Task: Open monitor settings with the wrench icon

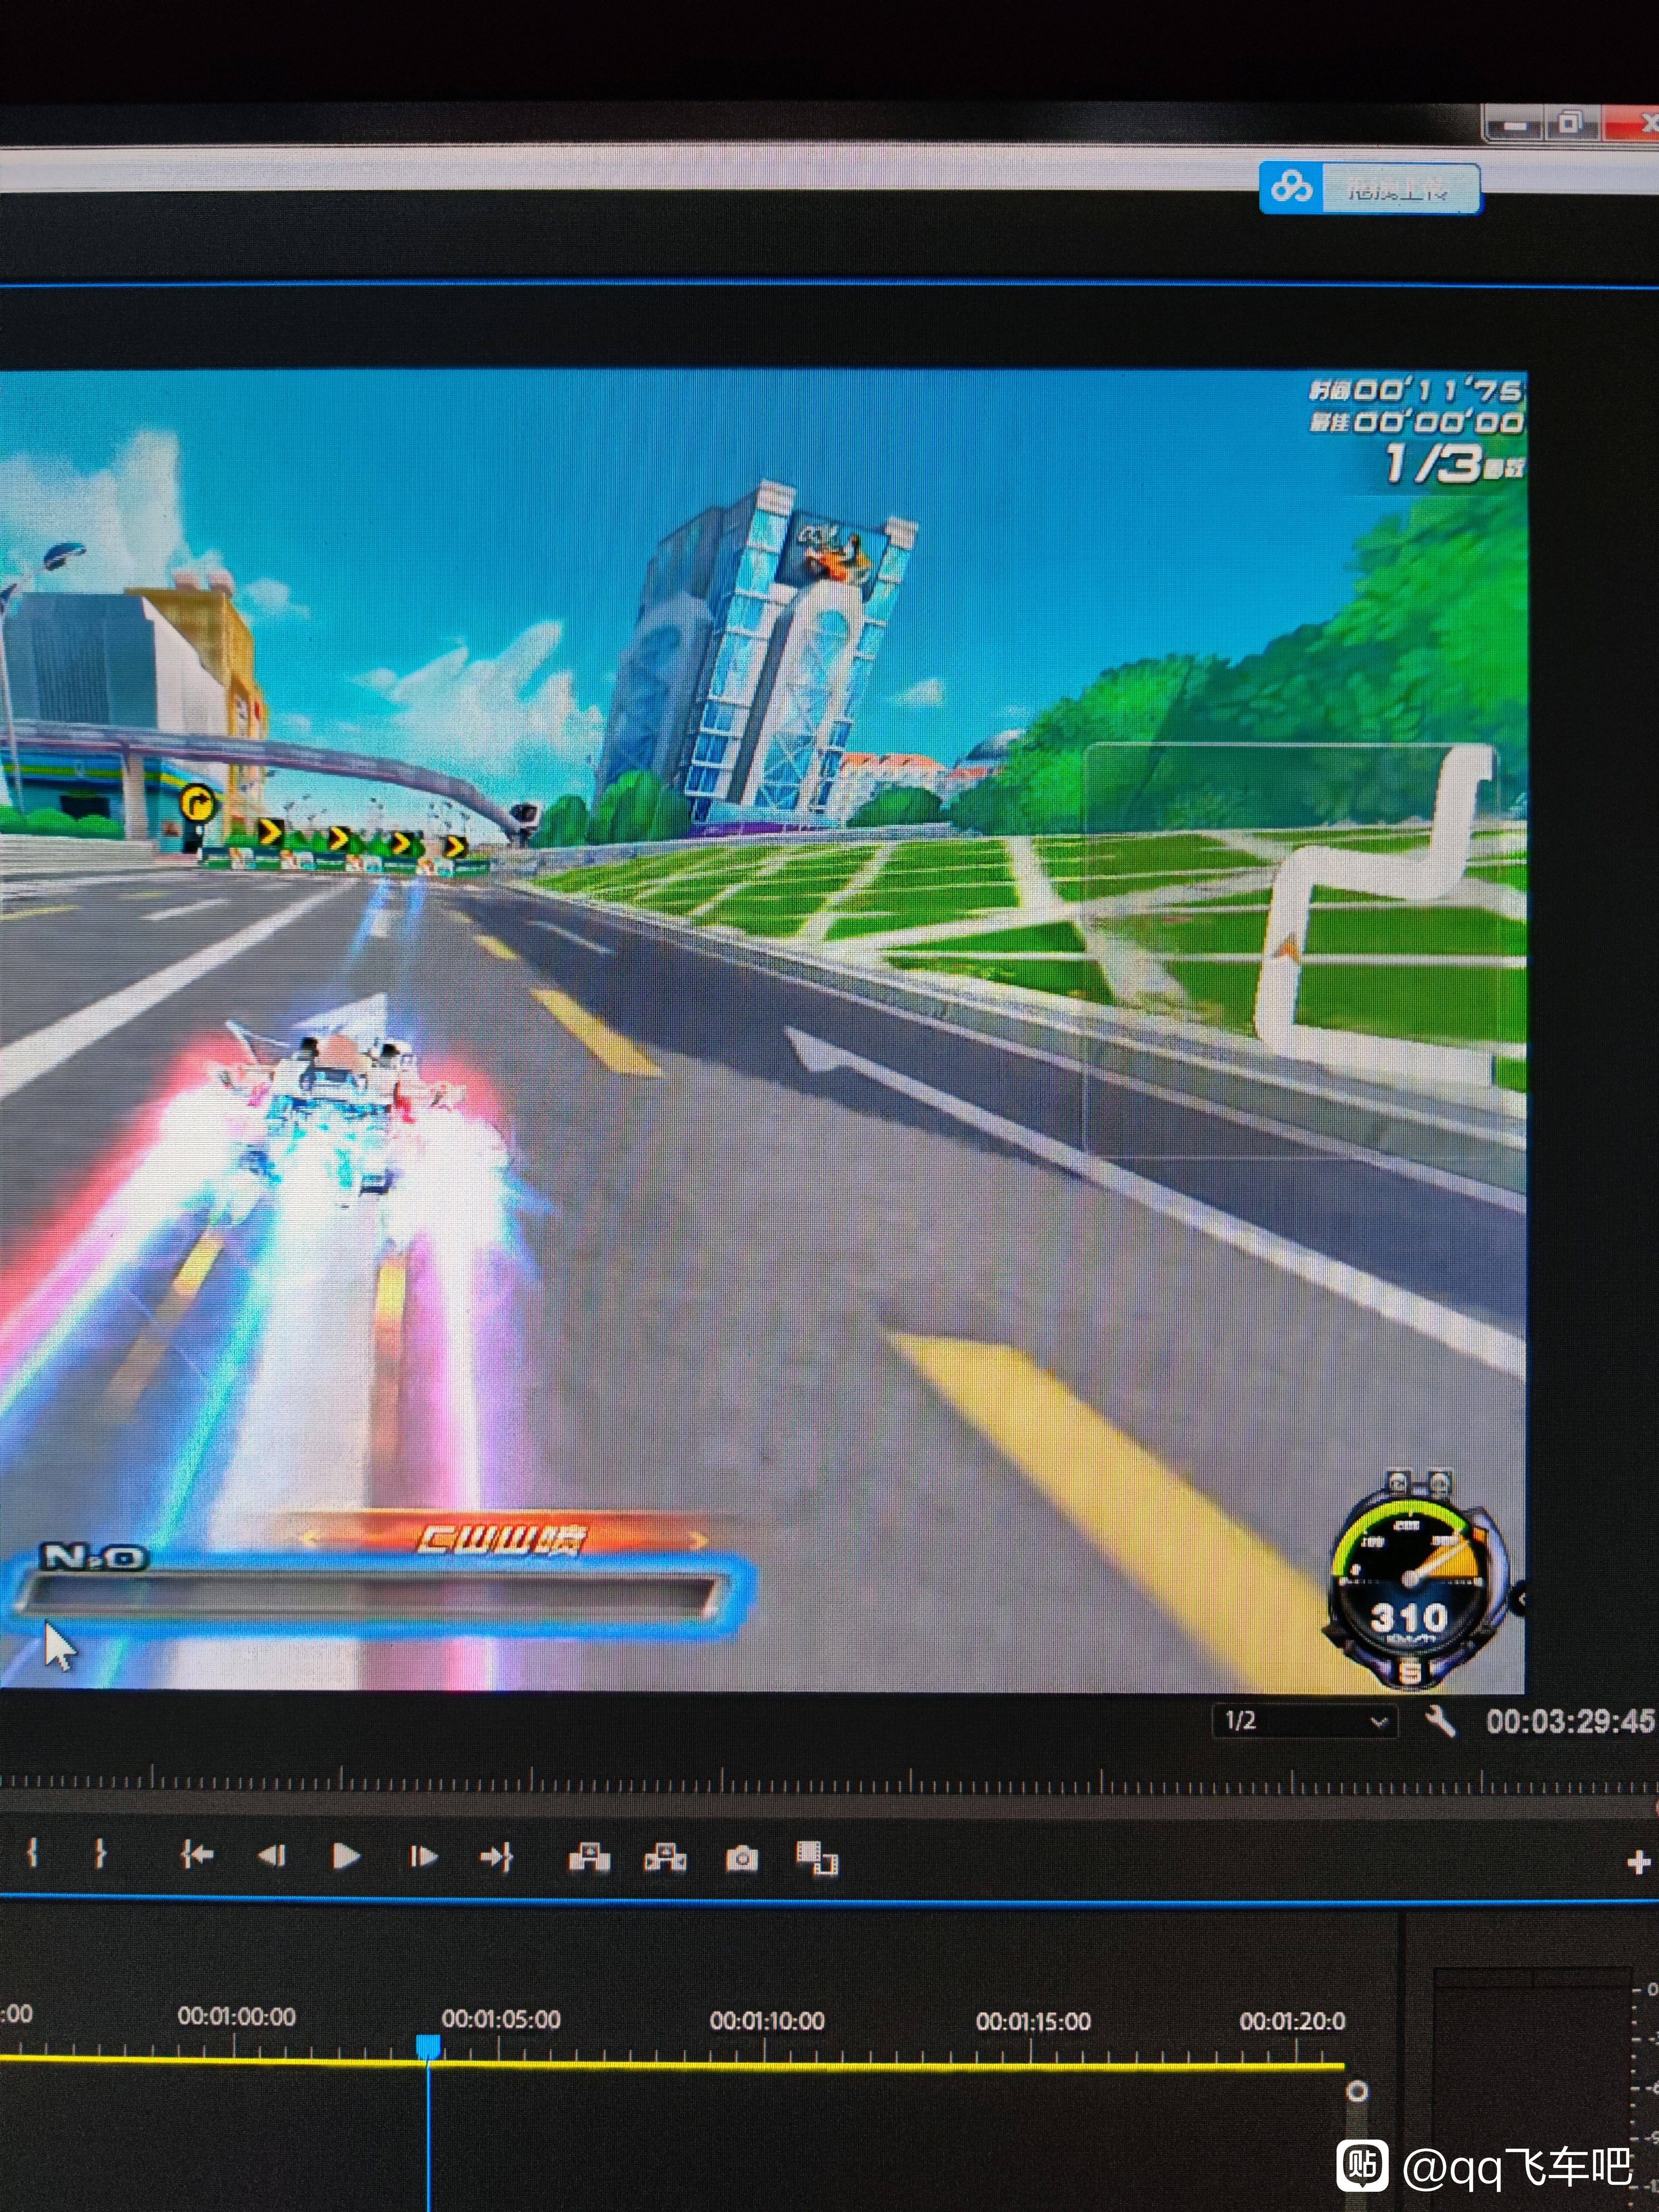Action: pos(1440,1721)
